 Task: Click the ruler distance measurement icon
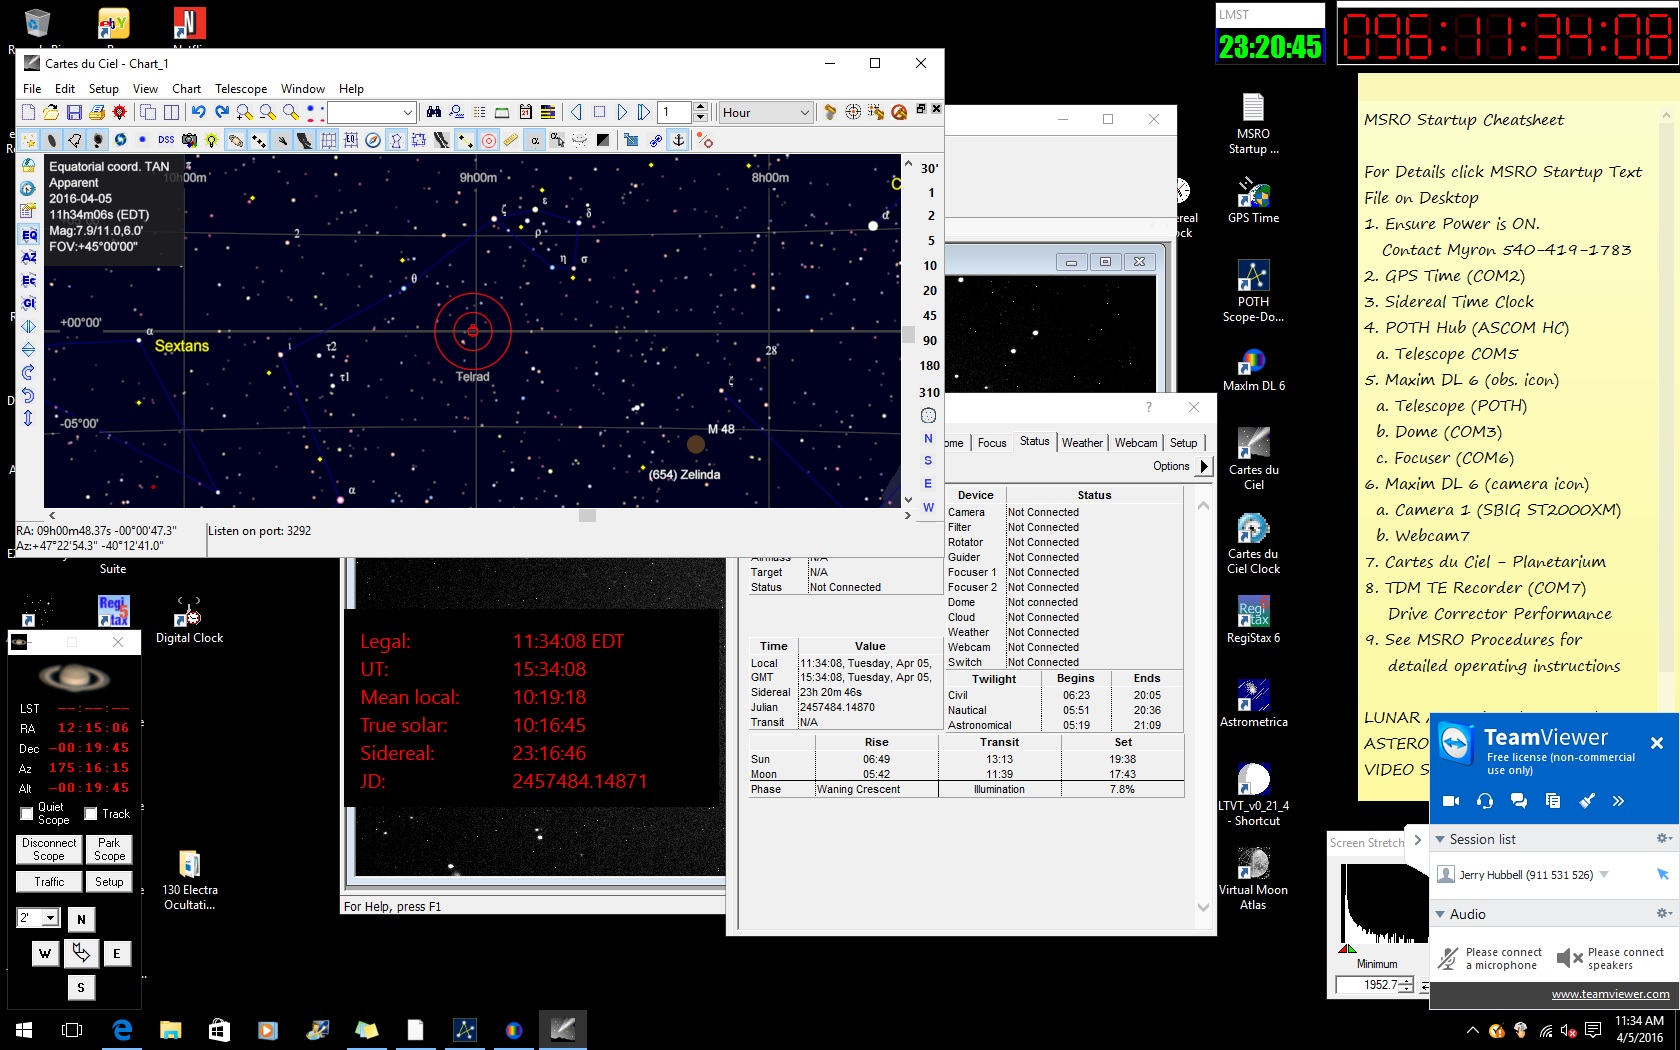[x=511, y=140]
